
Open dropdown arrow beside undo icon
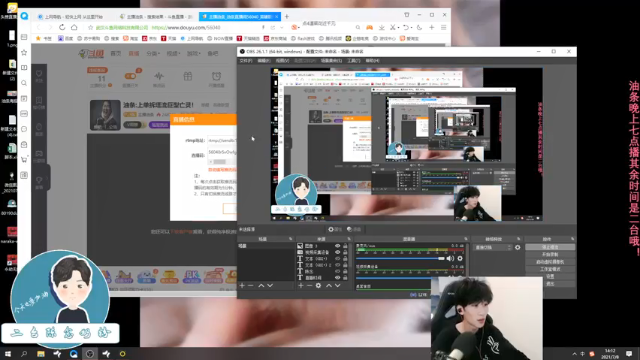pyautogui.click(x=411, y=28)
